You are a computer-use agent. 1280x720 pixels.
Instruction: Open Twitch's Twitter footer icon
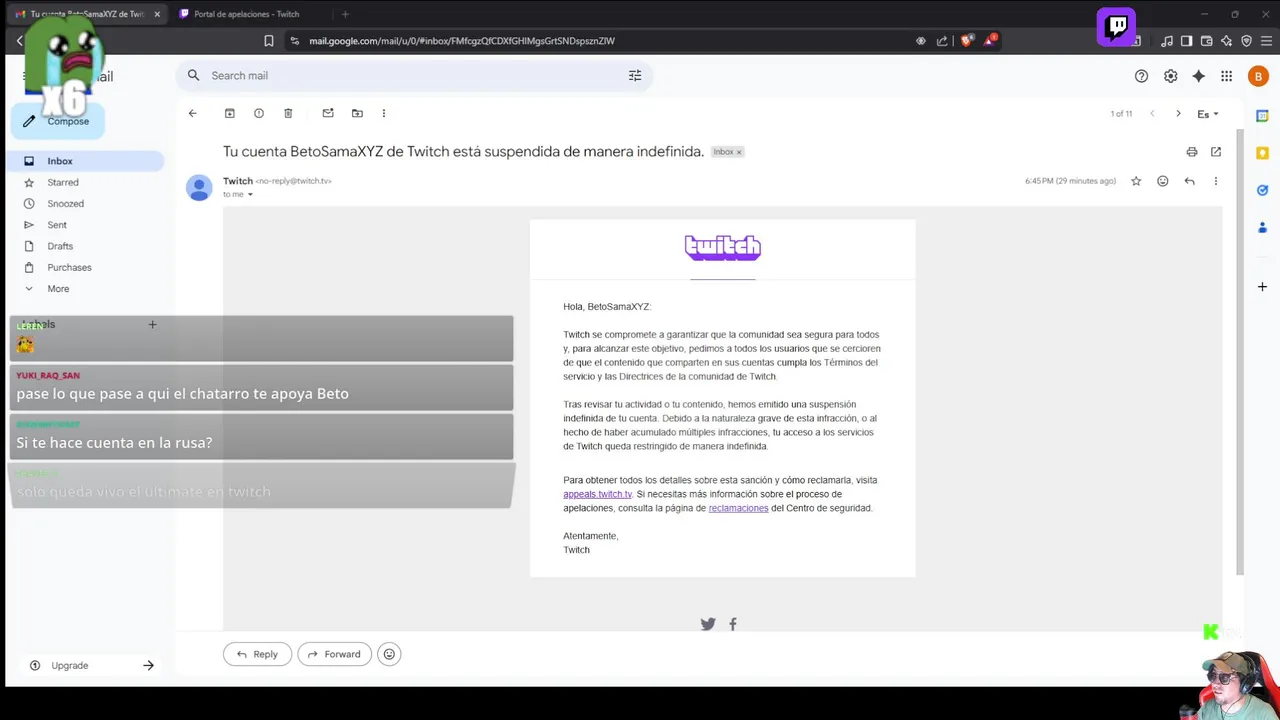point(708,624)
